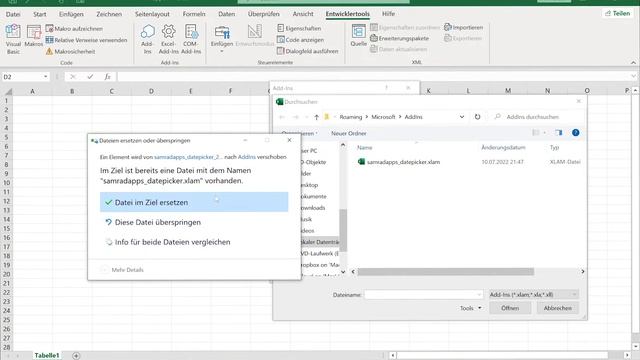Click the Teilen button

click(x=618, y=13)
